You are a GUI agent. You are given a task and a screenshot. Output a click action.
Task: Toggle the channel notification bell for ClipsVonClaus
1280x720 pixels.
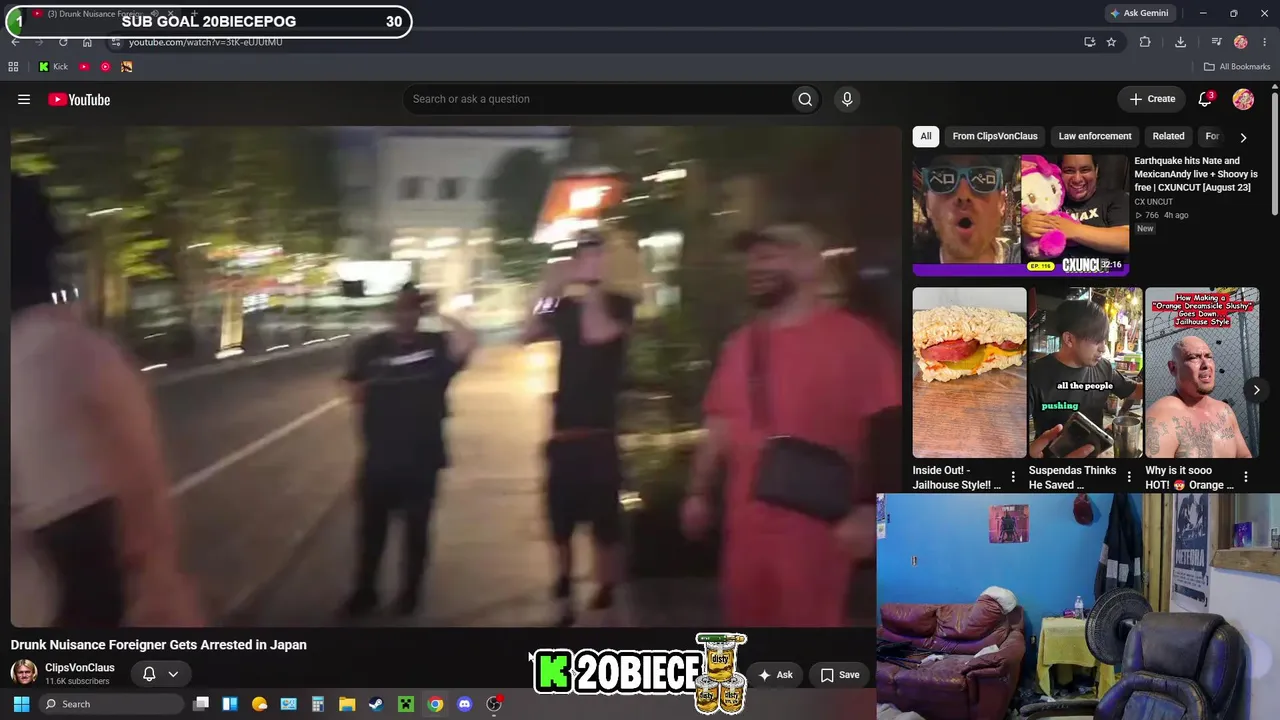click(x=149, y=674)
